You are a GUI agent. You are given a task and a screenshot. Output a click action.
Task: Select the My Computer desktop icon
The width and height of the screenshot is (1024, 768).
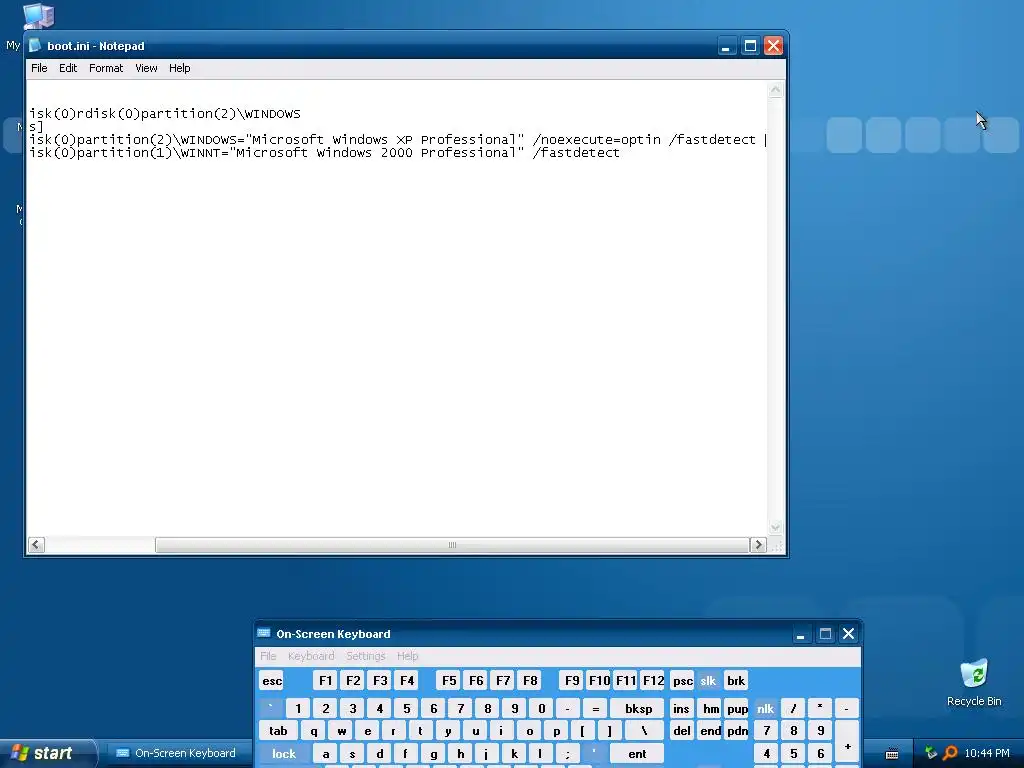[38, 16]
